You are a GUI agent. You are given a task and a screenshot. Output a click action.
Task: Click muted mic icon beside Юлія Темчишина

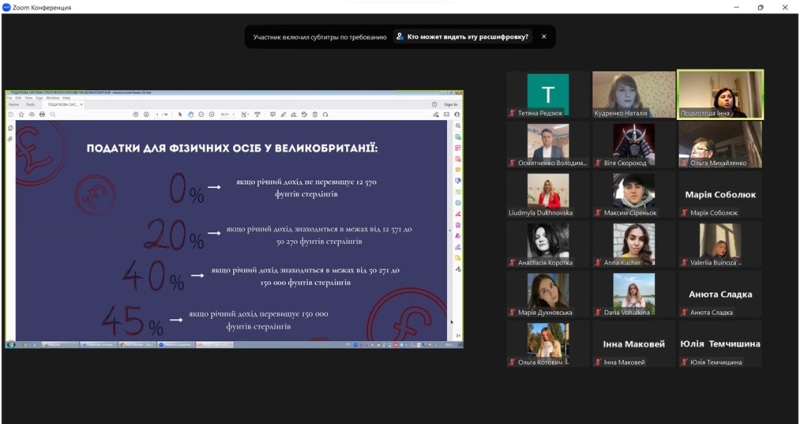point(684,362)
